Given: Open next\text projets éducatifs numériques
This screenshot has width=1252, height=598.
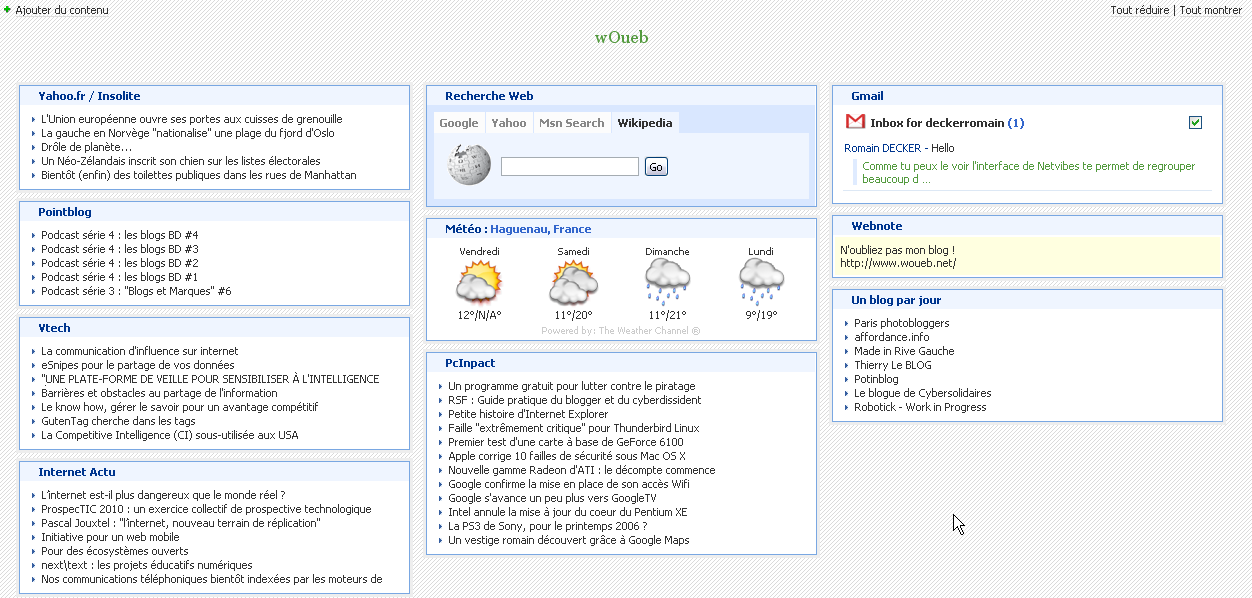Looking at the screenshot, I should (x=147, y=565).
